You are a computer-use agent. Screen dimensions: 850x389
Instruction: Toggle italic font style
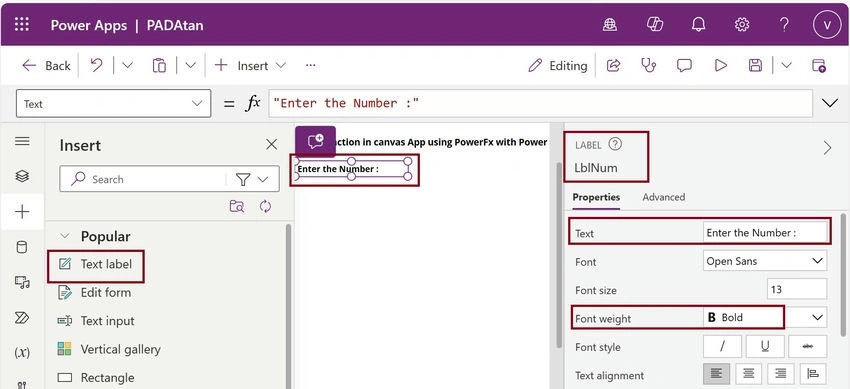723,347
